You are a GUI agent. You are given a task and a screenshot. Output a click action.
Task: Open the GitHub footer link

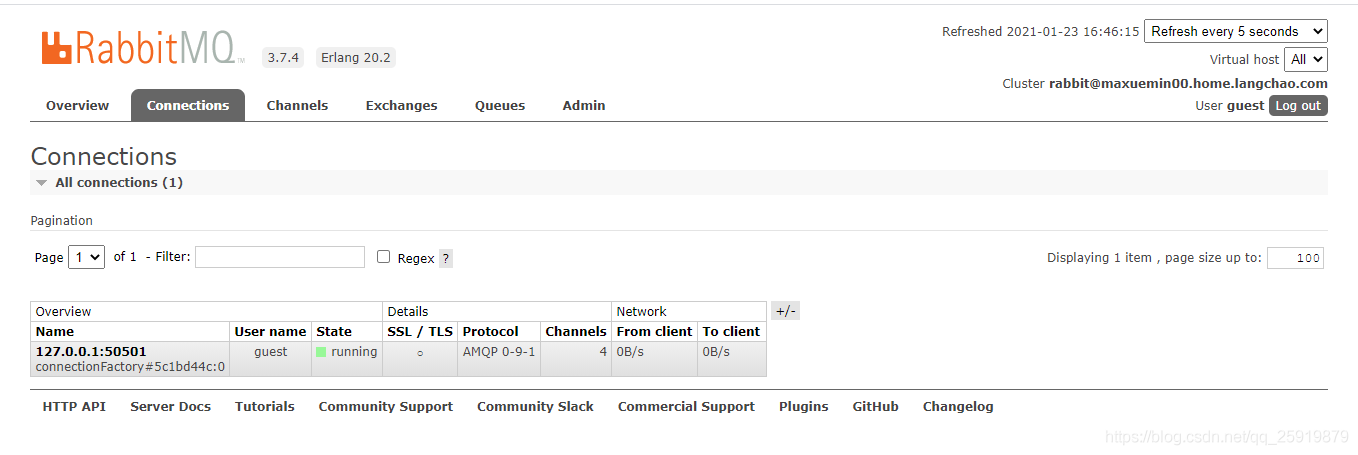[875, 406]
